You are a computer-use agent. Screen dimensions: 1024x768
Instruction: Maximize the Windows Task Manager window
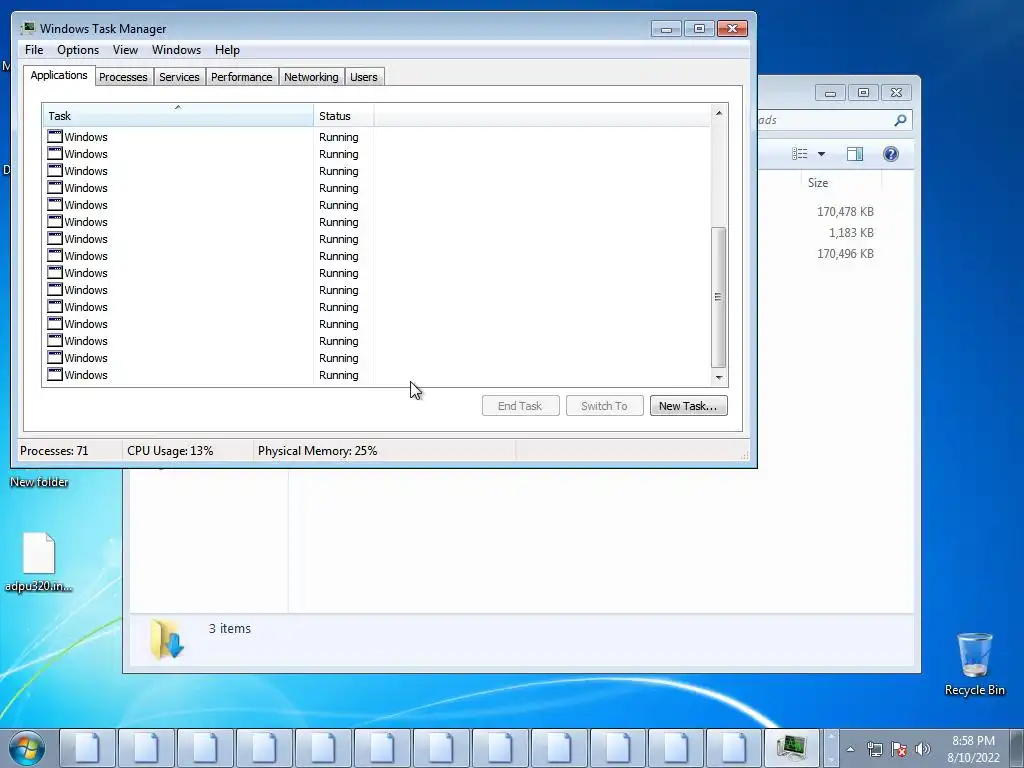pyautogui.click(x=699, y=29)
